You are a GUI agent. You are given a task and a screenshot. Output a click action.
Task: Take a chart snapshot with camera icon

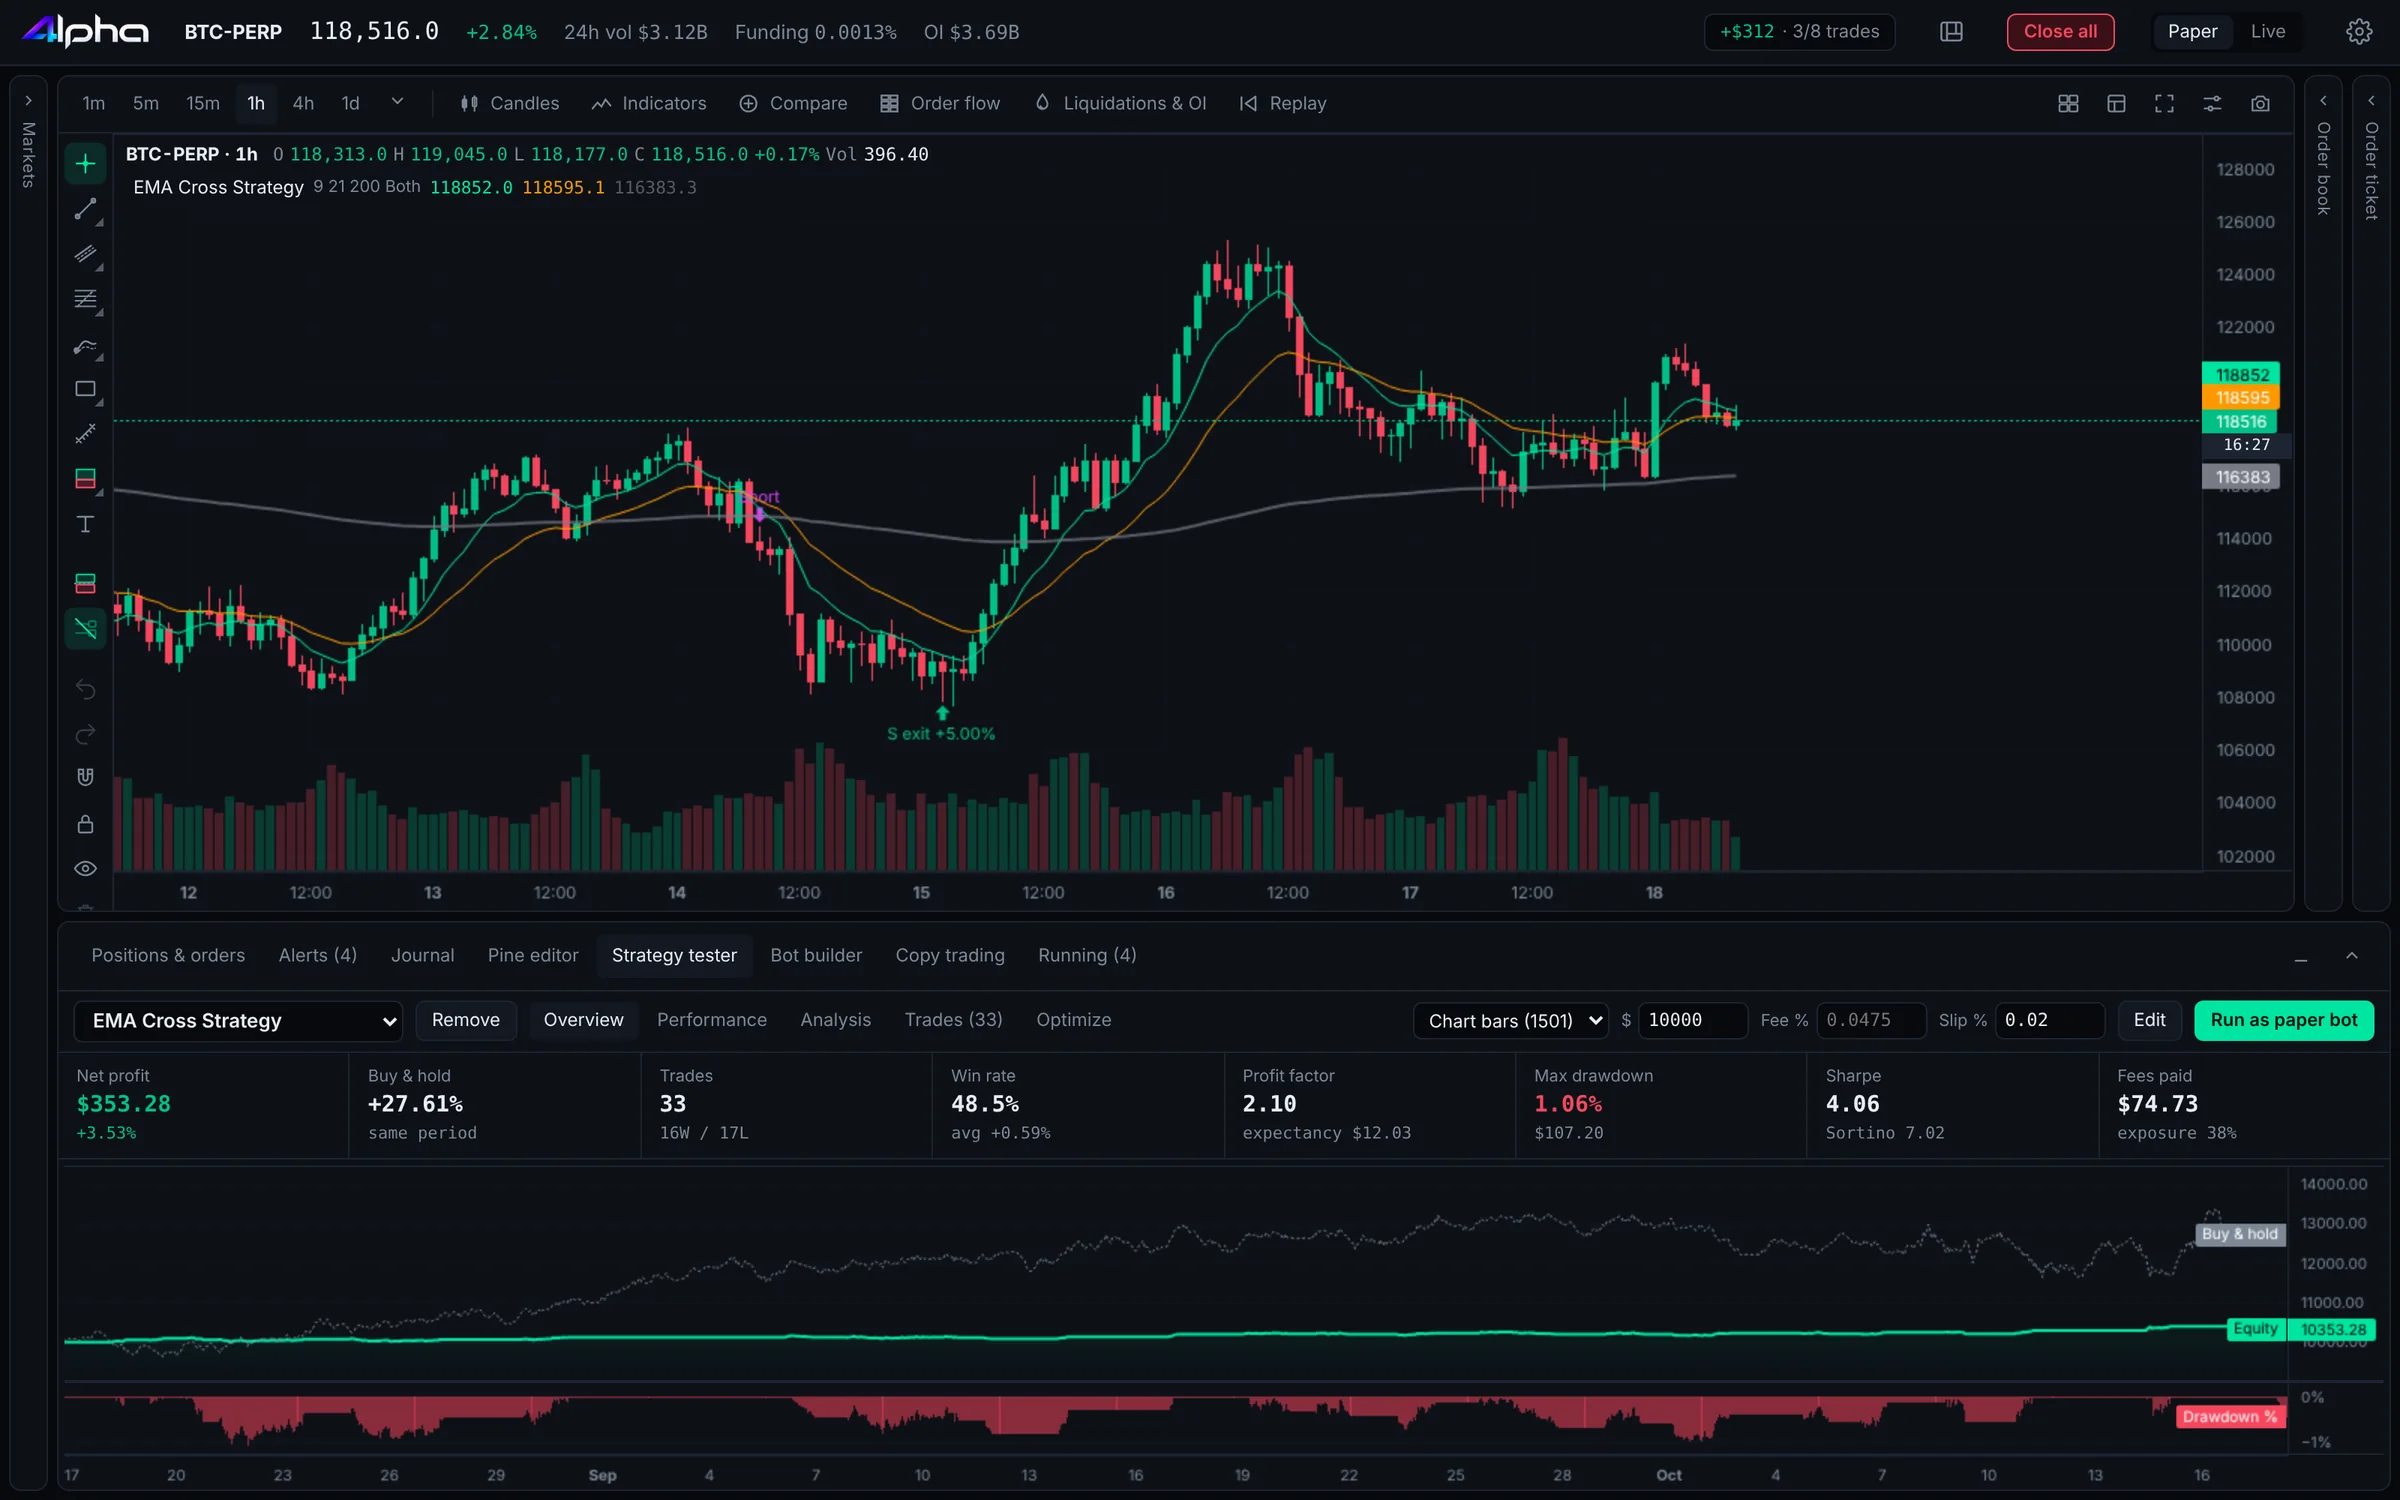click(2260, 104)
